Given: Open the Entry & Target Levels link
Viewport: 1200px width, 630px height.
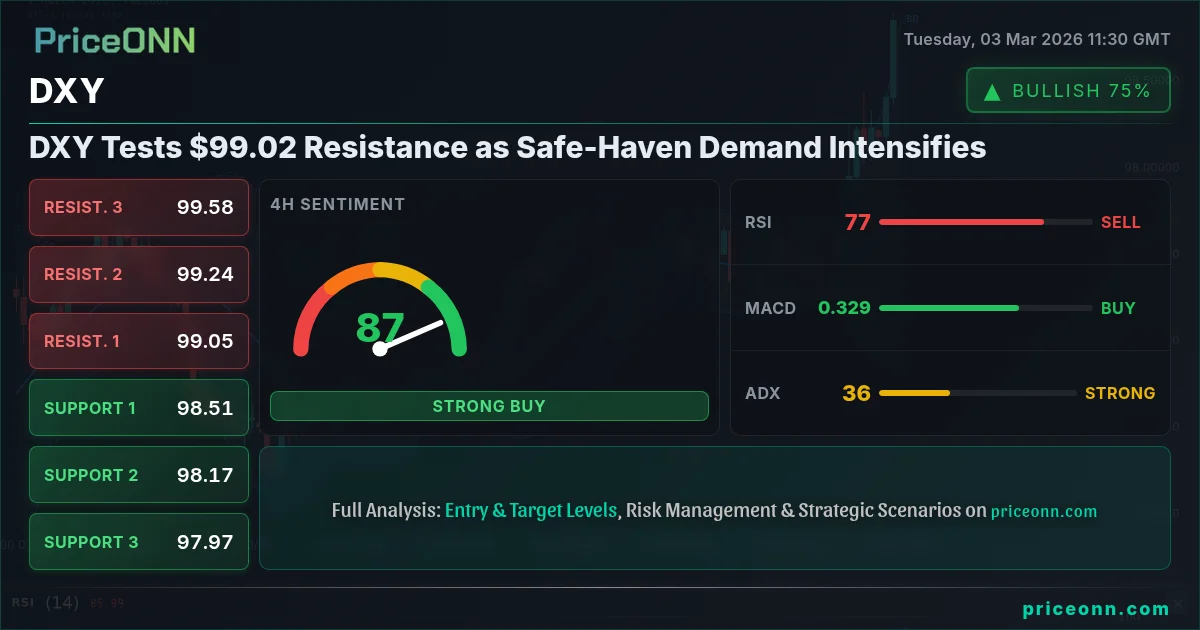Looking at the screenshot, I should coord(531,510).
